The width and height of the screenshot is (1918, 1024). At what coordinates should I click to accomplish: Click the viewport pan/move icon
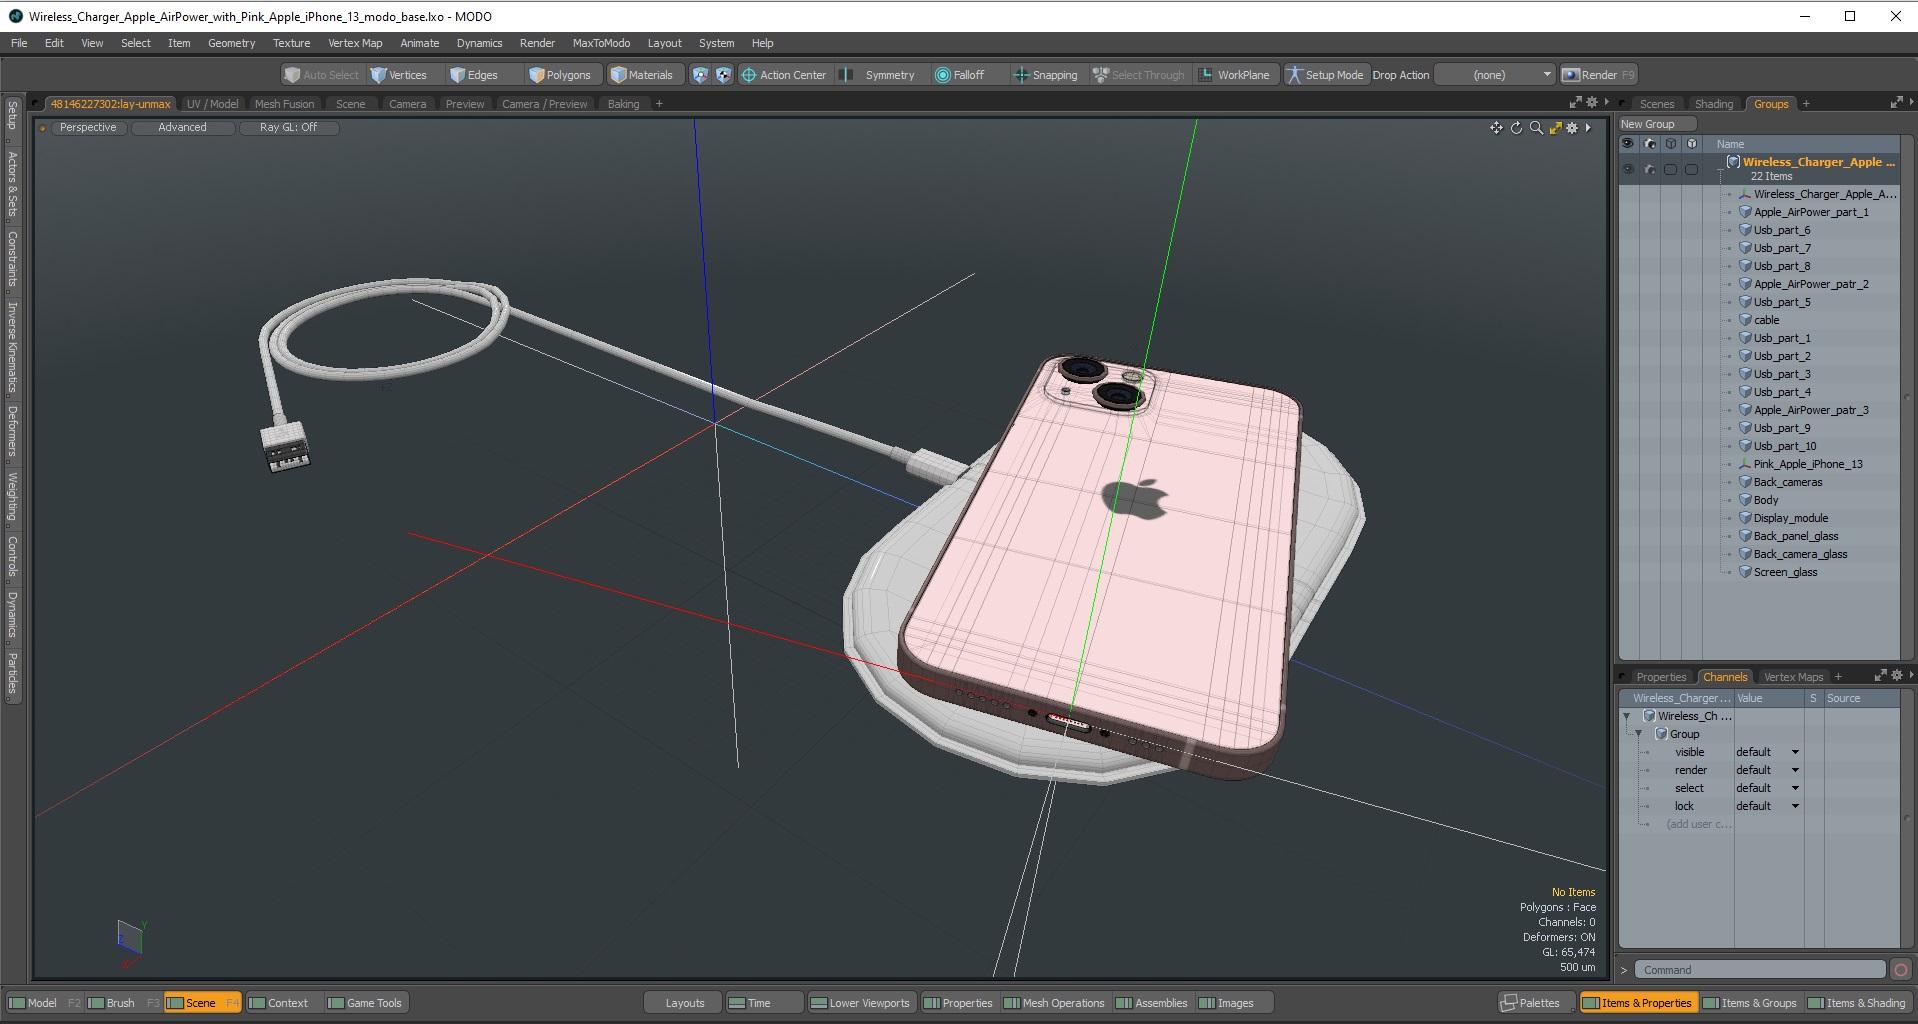(1496, 128)
